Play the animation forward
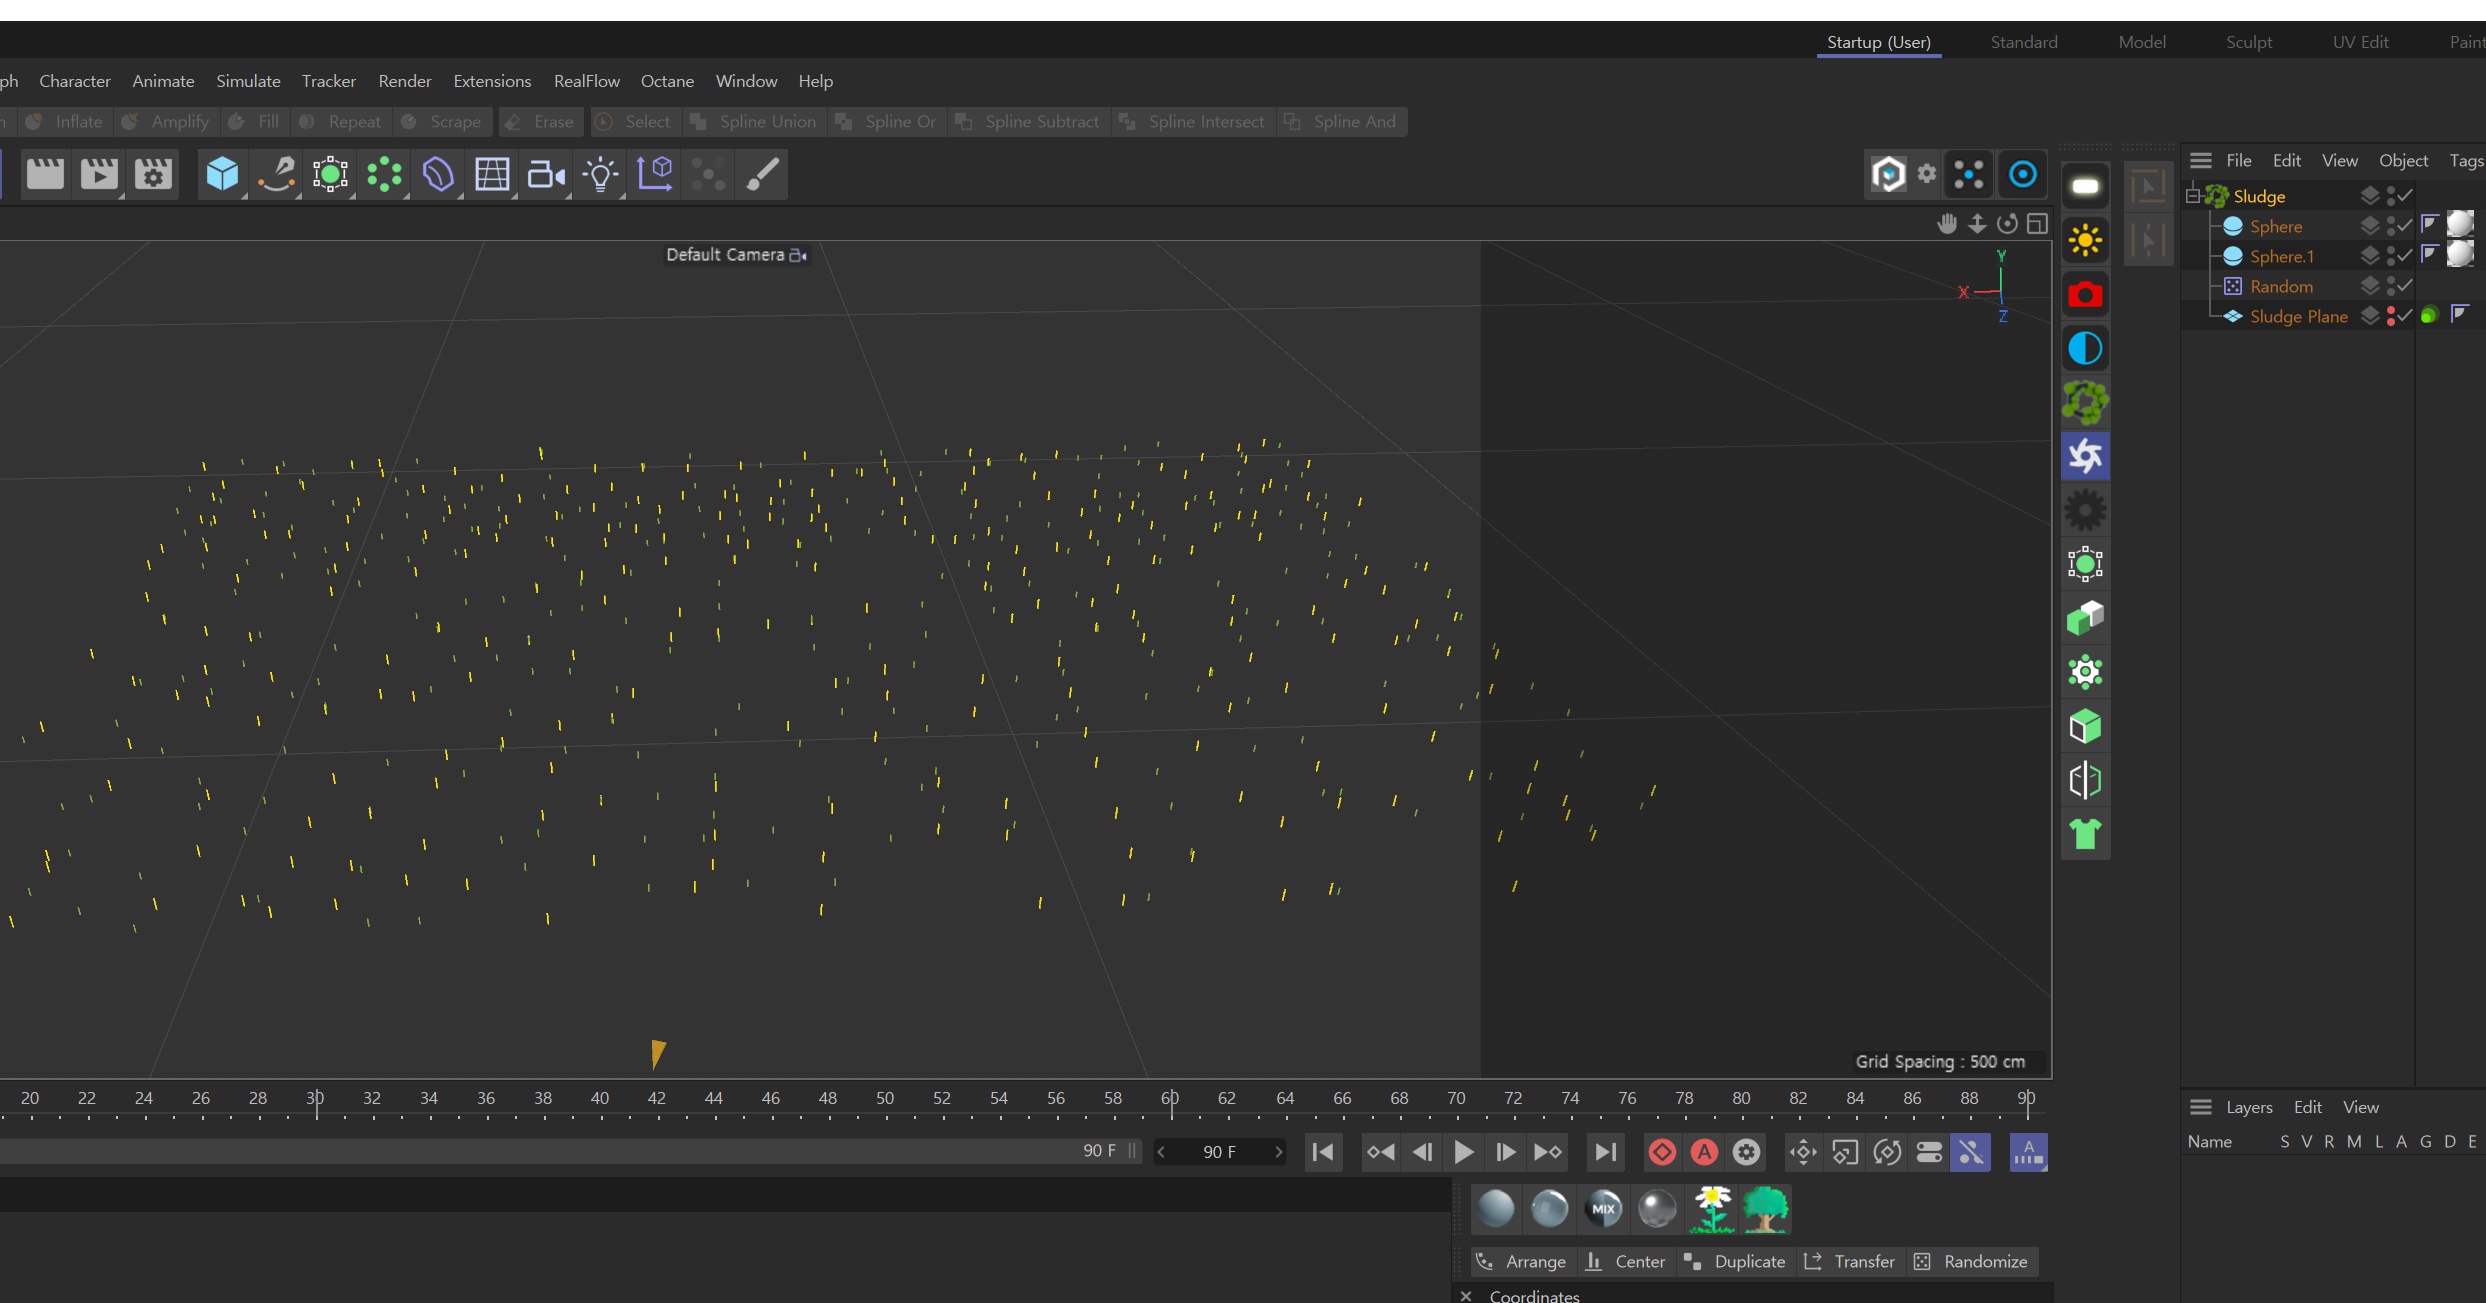The width and height of the screenshot is (2486, 1303). pyautogui.click(x=1463, y=1152)
